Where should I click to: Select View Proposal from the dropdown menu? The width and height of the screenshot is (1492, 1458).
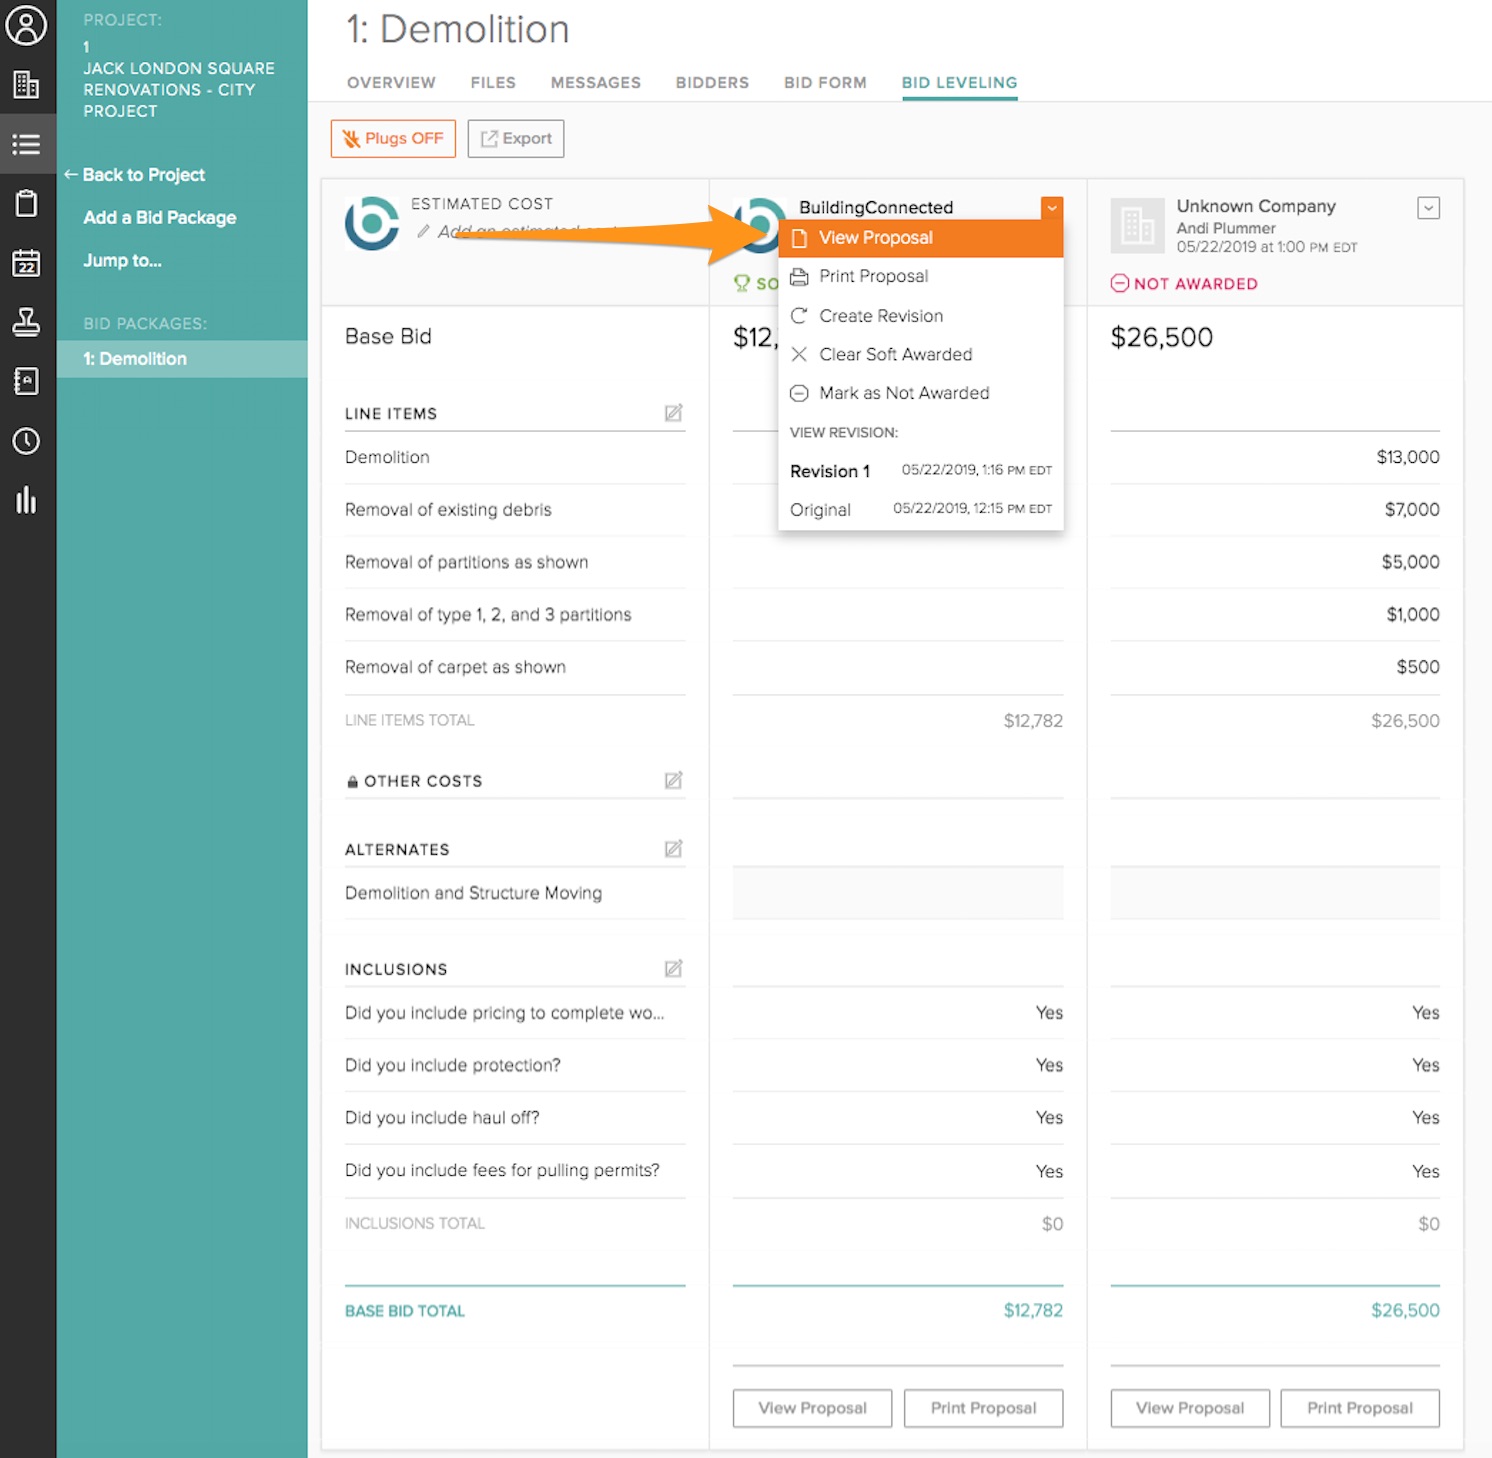(875, 238)
